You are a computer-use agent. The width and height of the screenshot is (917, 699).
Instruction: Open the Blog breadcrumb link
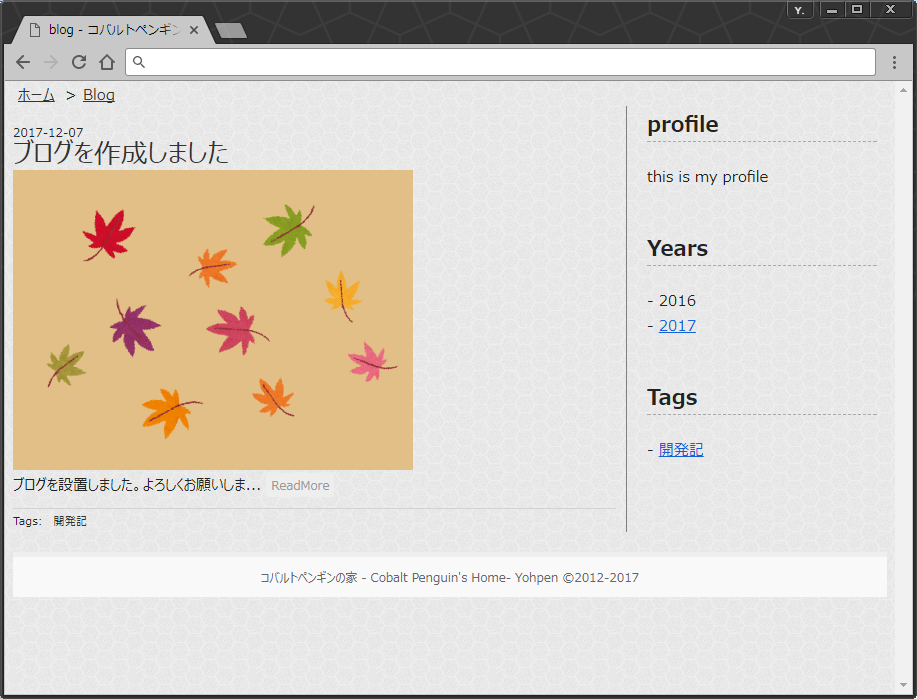(99, 95)
